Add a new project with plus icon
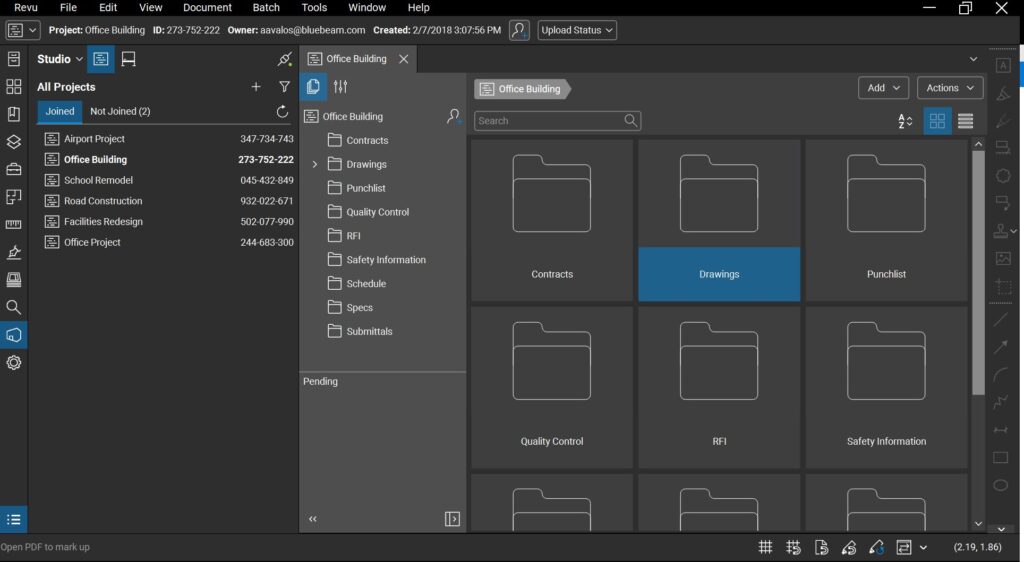 point(256,87)
